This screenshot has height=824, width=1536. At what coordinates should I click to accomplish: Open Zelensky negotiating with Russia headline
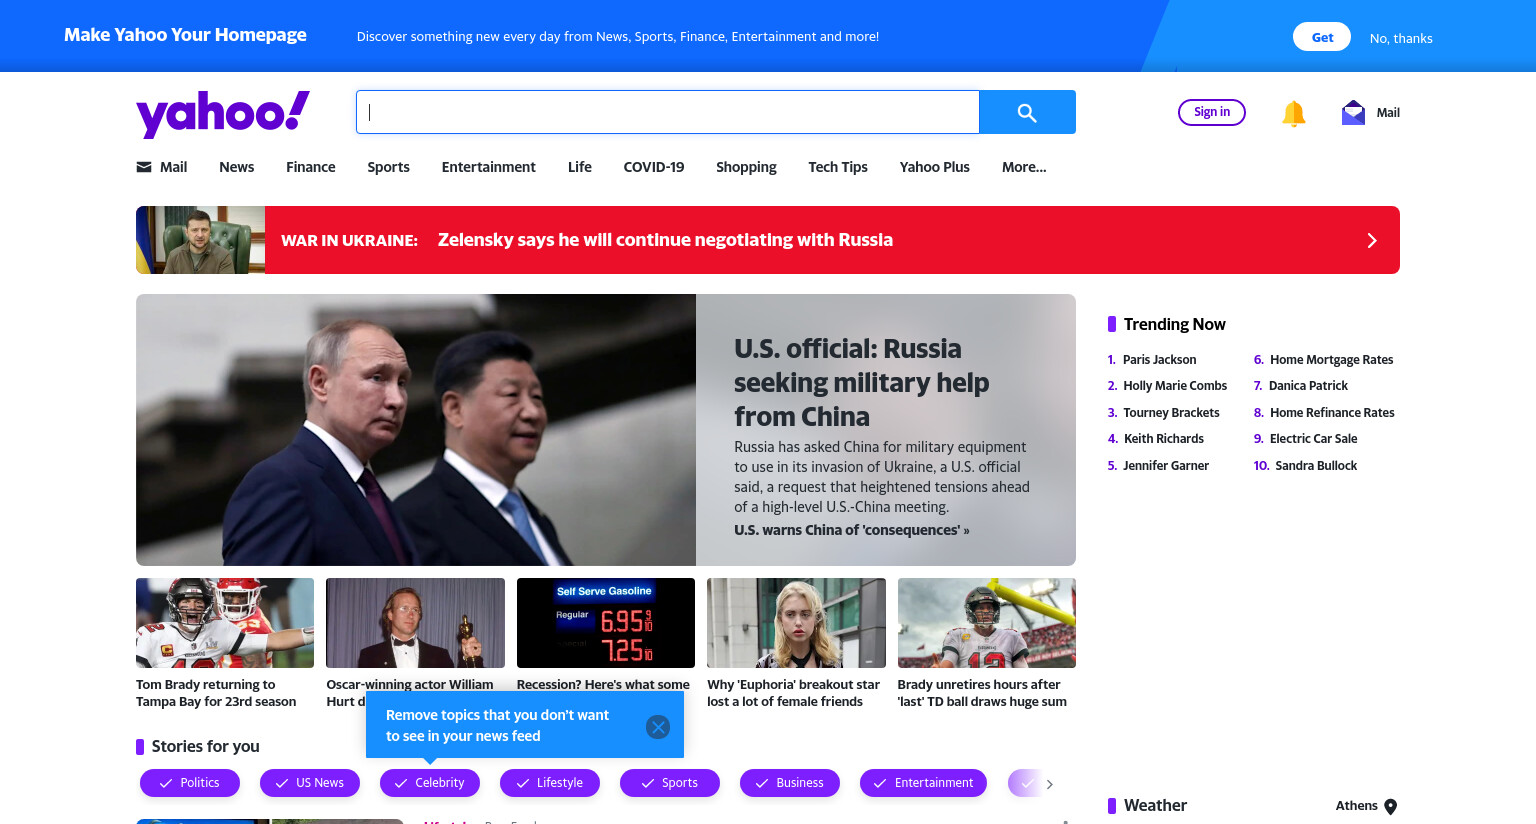665,240
